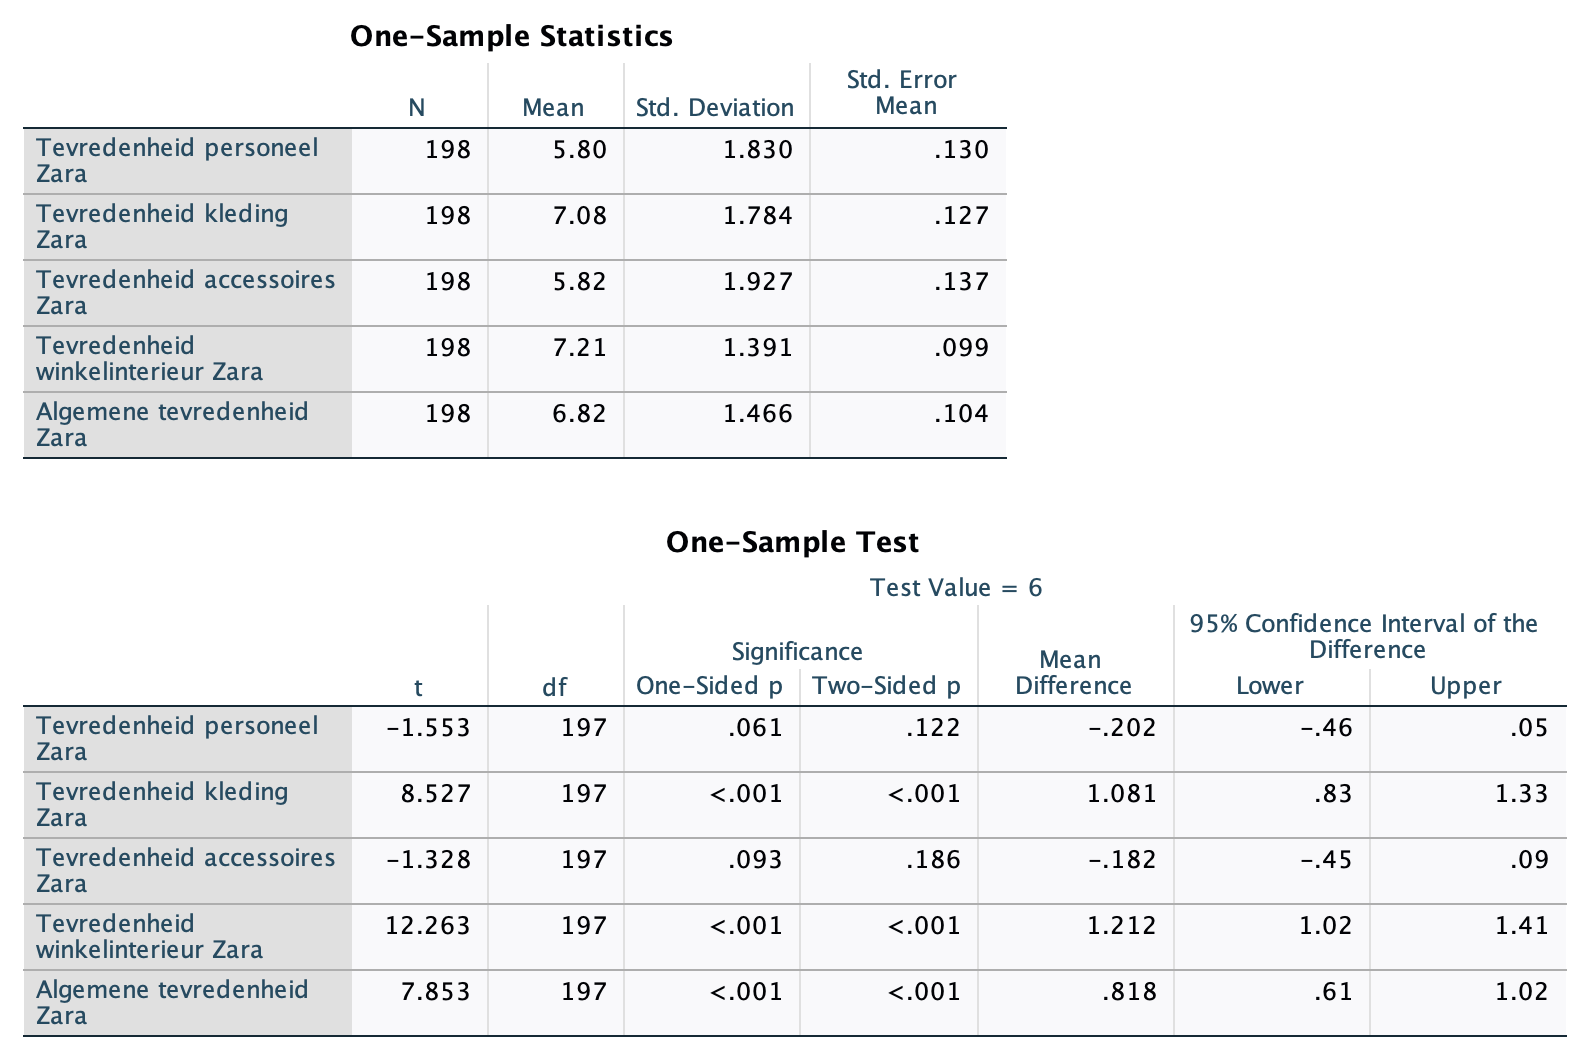Click the One-Sample Test table title
Viewport: 1594px width, 1060px height.
(x=792, y=542)
